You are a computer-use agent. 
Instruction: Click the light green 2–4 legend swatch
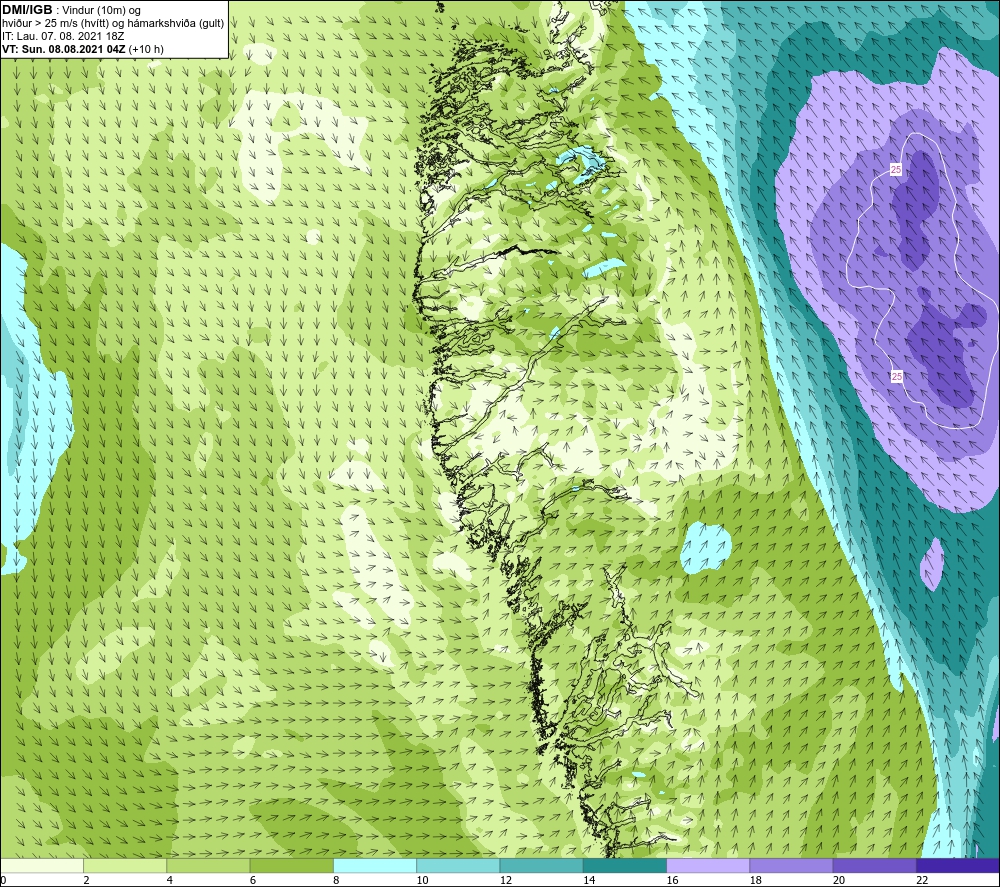pyautogui.click(x=124, y=865)
